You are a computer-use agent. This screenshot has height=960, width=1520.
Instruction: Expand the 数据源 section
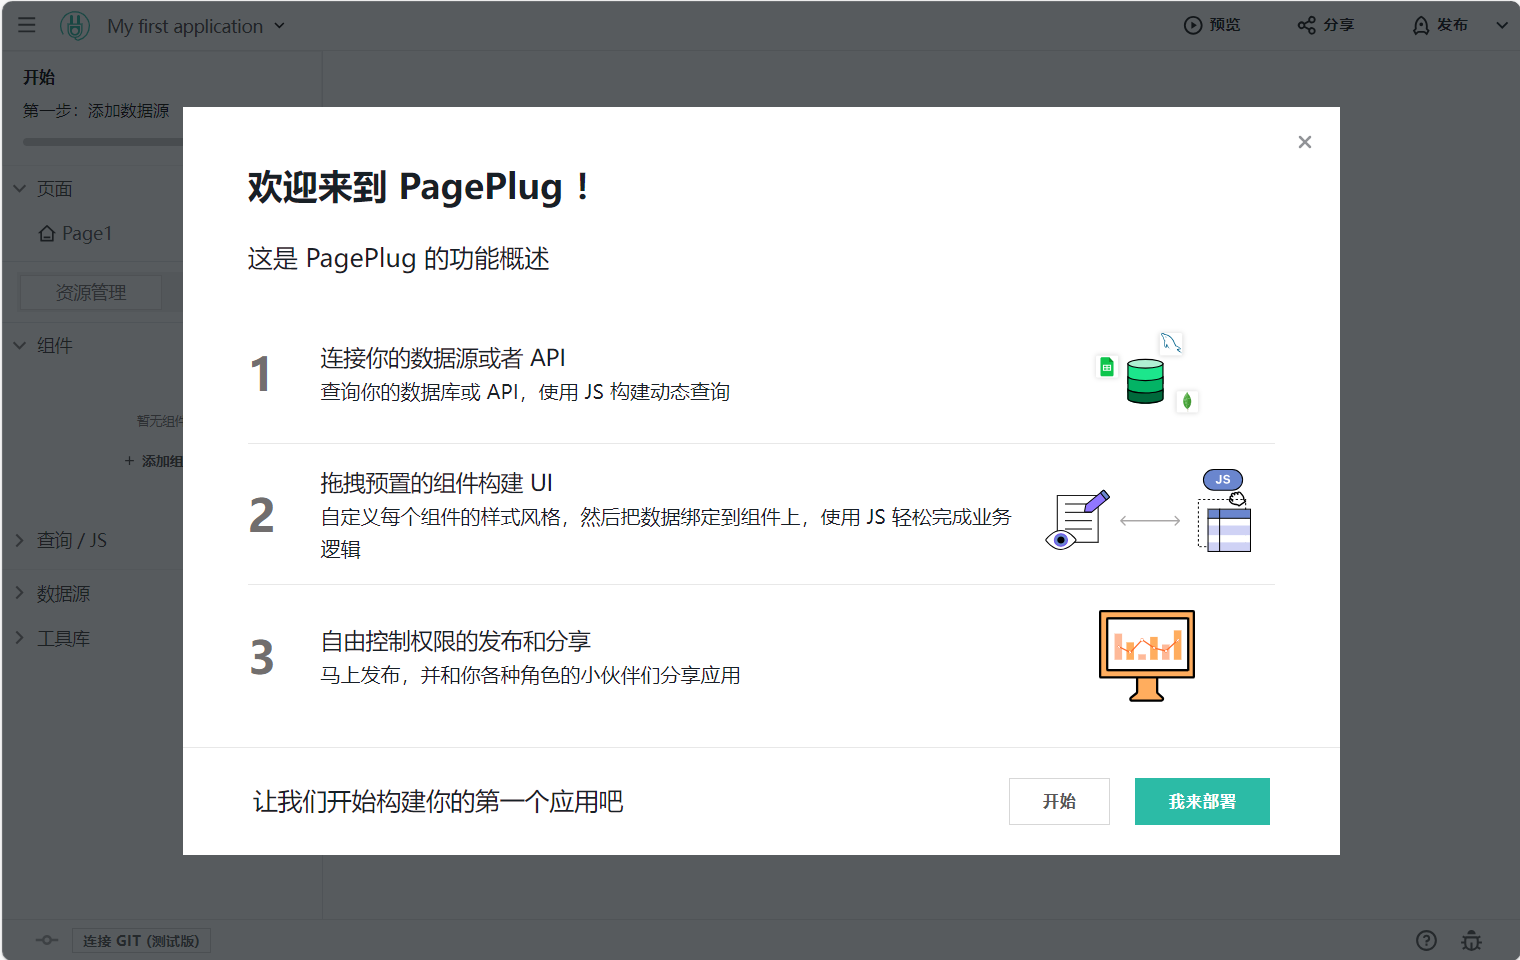pos(20,593)
